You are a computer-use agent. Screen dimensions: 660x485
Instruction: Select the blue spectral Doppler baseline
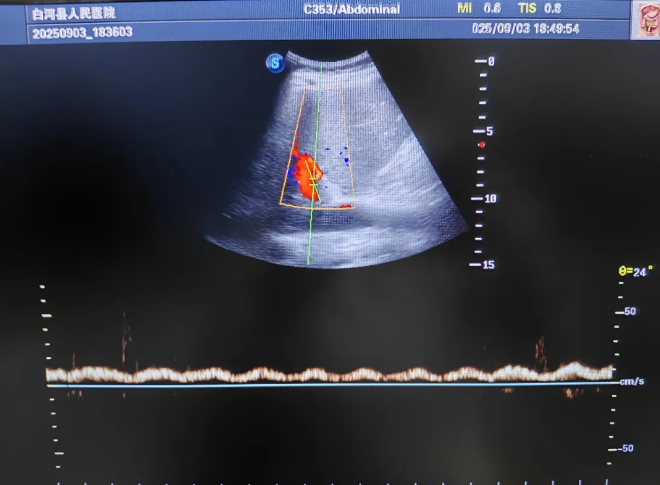[330, 385]
